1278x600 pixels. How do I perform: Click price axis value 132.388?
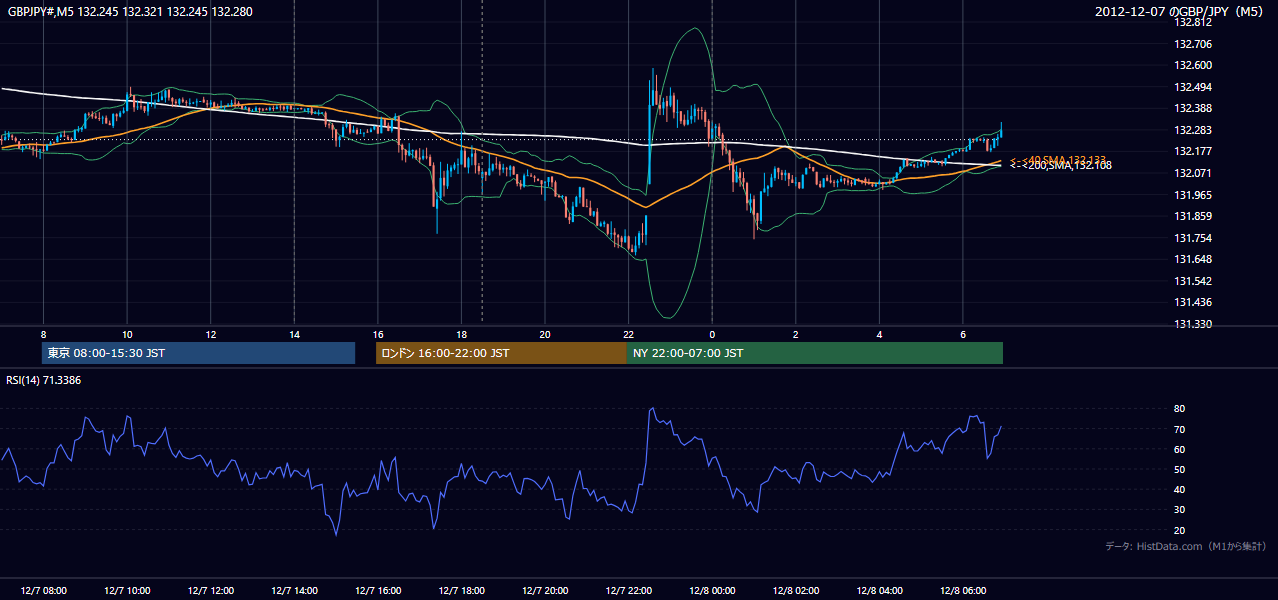1193,108
